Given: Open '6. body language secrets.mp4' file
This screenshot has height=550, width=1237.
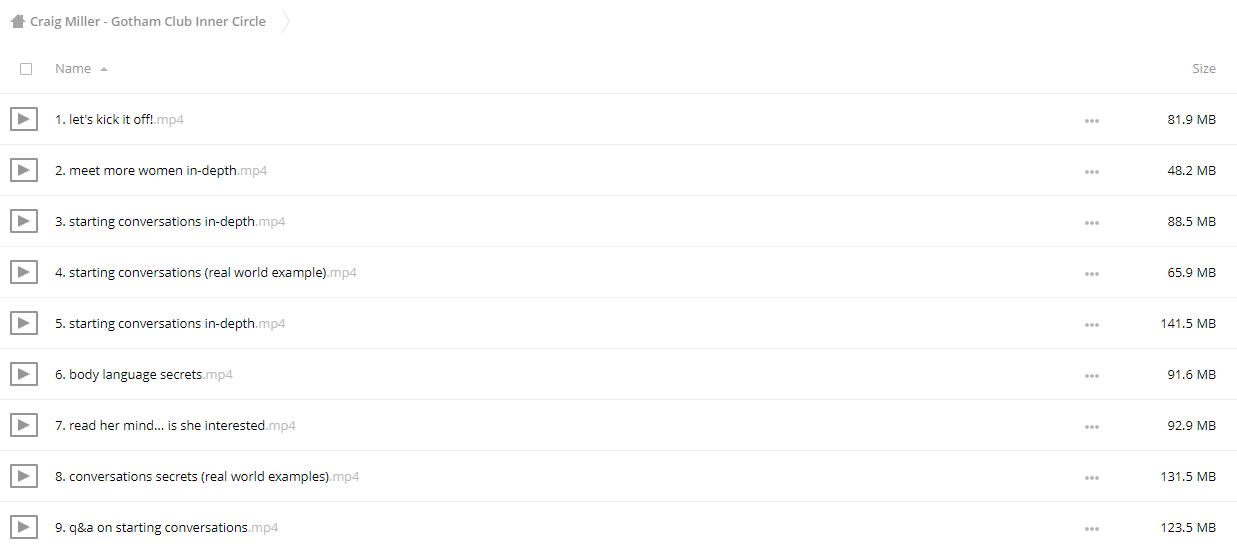Looking at the screenshot, I should 144,374.
